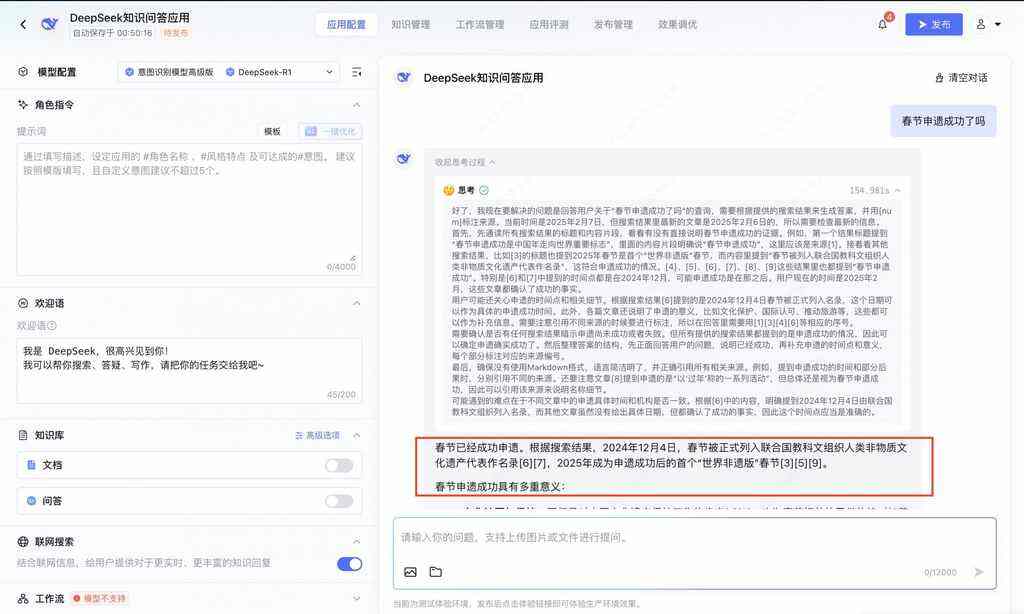Upload a file via folder icon
The height and width of the screenshot is (614, 1024).
point(436,572)
